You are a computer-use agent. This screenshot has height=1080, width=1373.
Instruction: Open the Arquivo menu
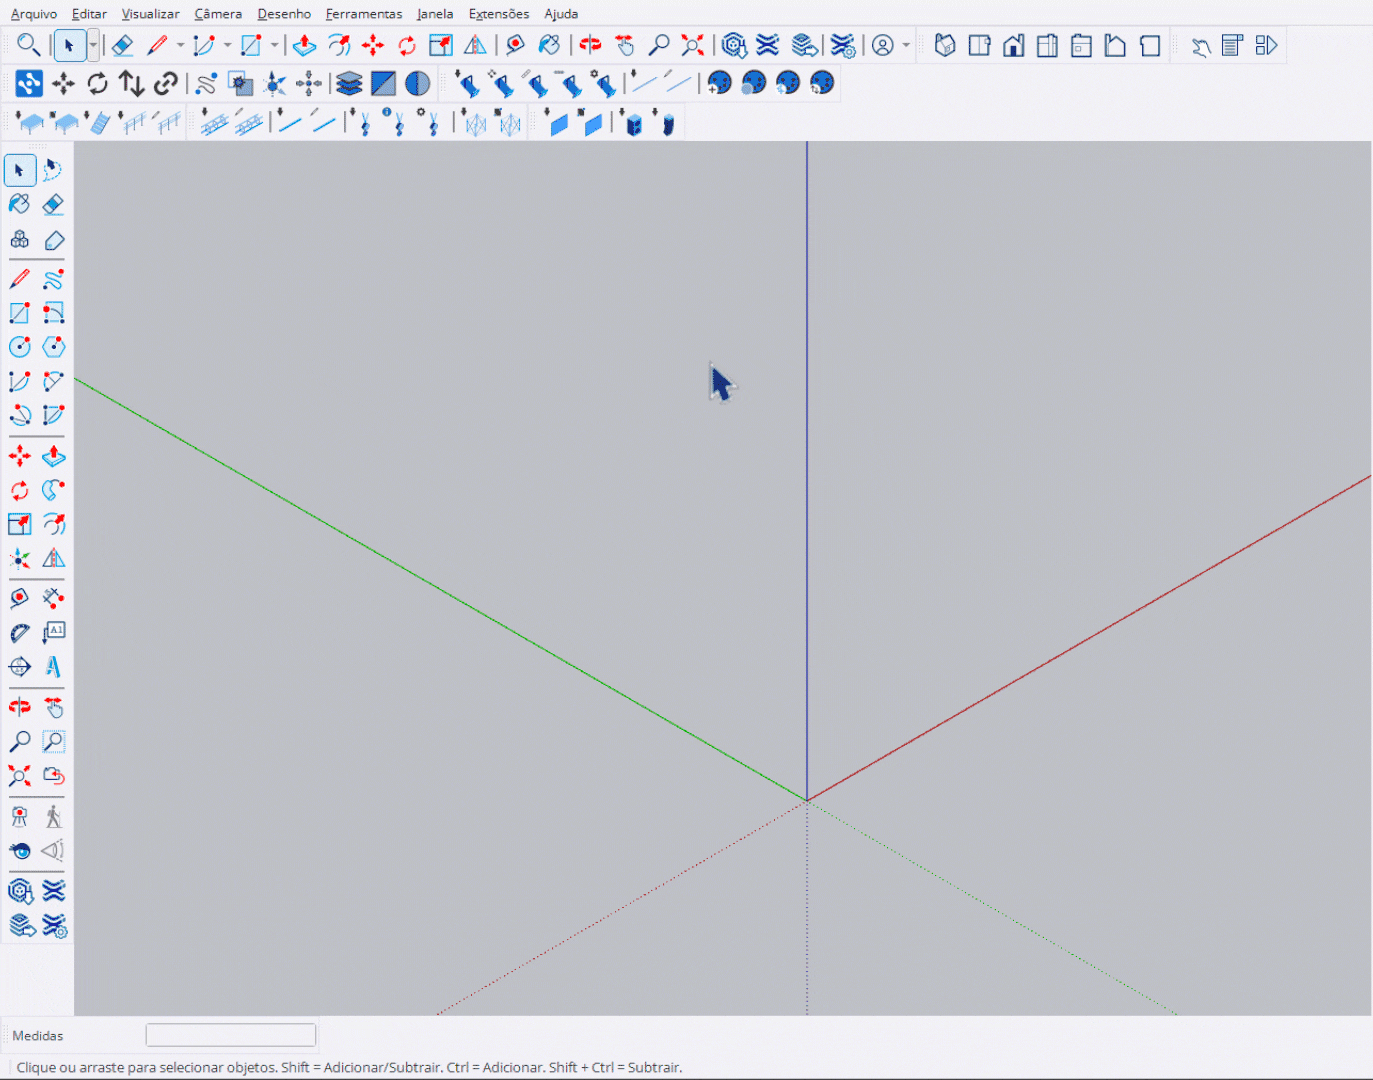33,14
